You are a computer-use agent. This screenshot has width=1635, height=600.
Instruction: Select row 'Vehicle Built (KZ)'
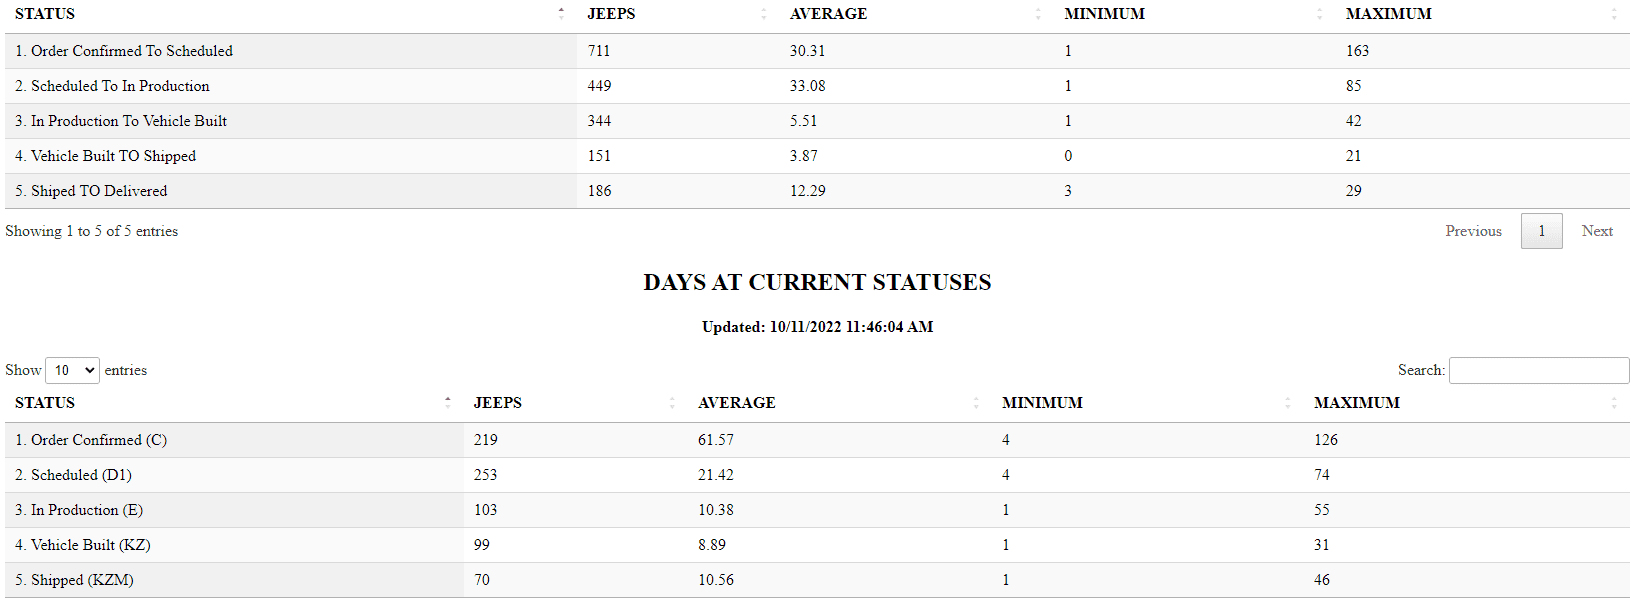[x=817, y=545]
